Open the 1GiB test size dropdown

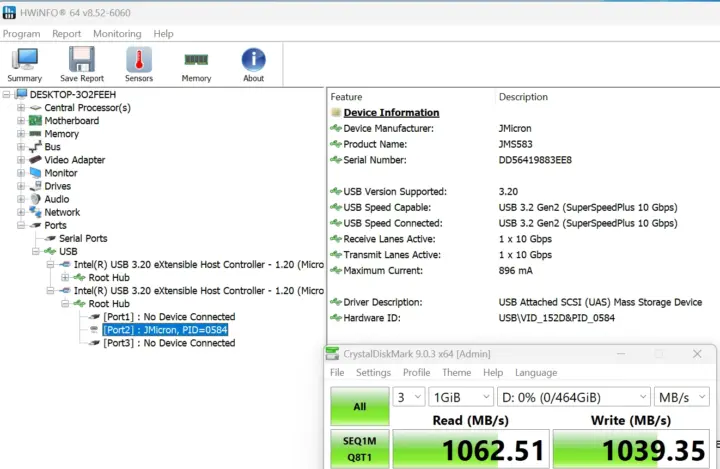461,397
